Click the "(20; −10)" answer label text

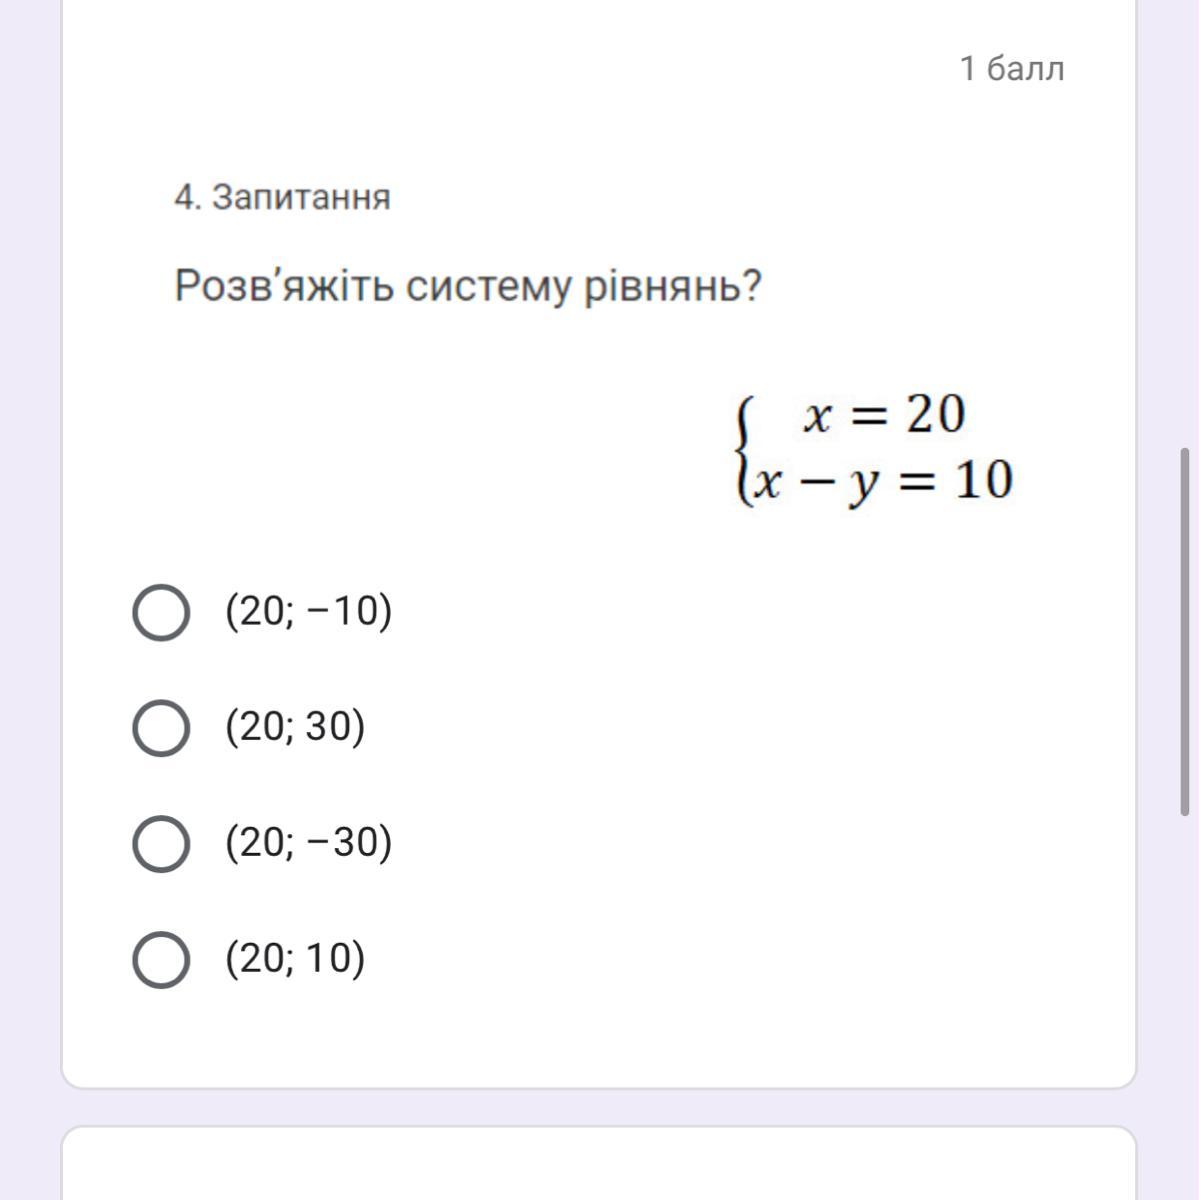(309, 611)
